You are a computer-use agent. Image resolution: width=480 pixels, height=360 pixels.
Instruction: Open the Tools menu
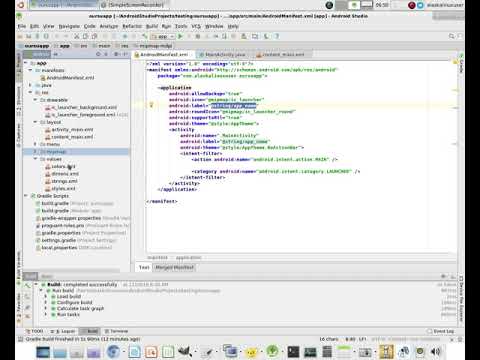181,26
